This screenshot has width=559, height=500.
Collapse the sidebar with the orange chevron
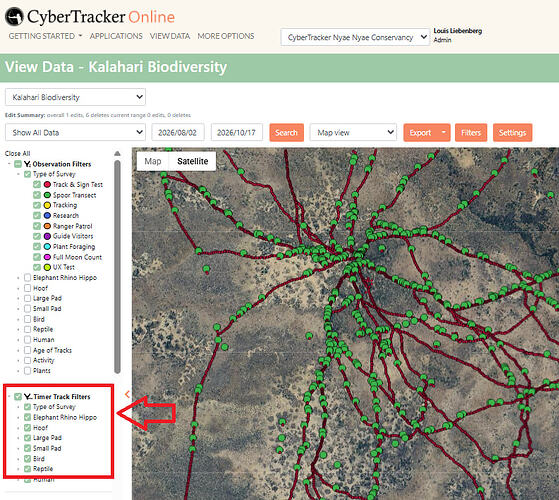click(127, 394)
